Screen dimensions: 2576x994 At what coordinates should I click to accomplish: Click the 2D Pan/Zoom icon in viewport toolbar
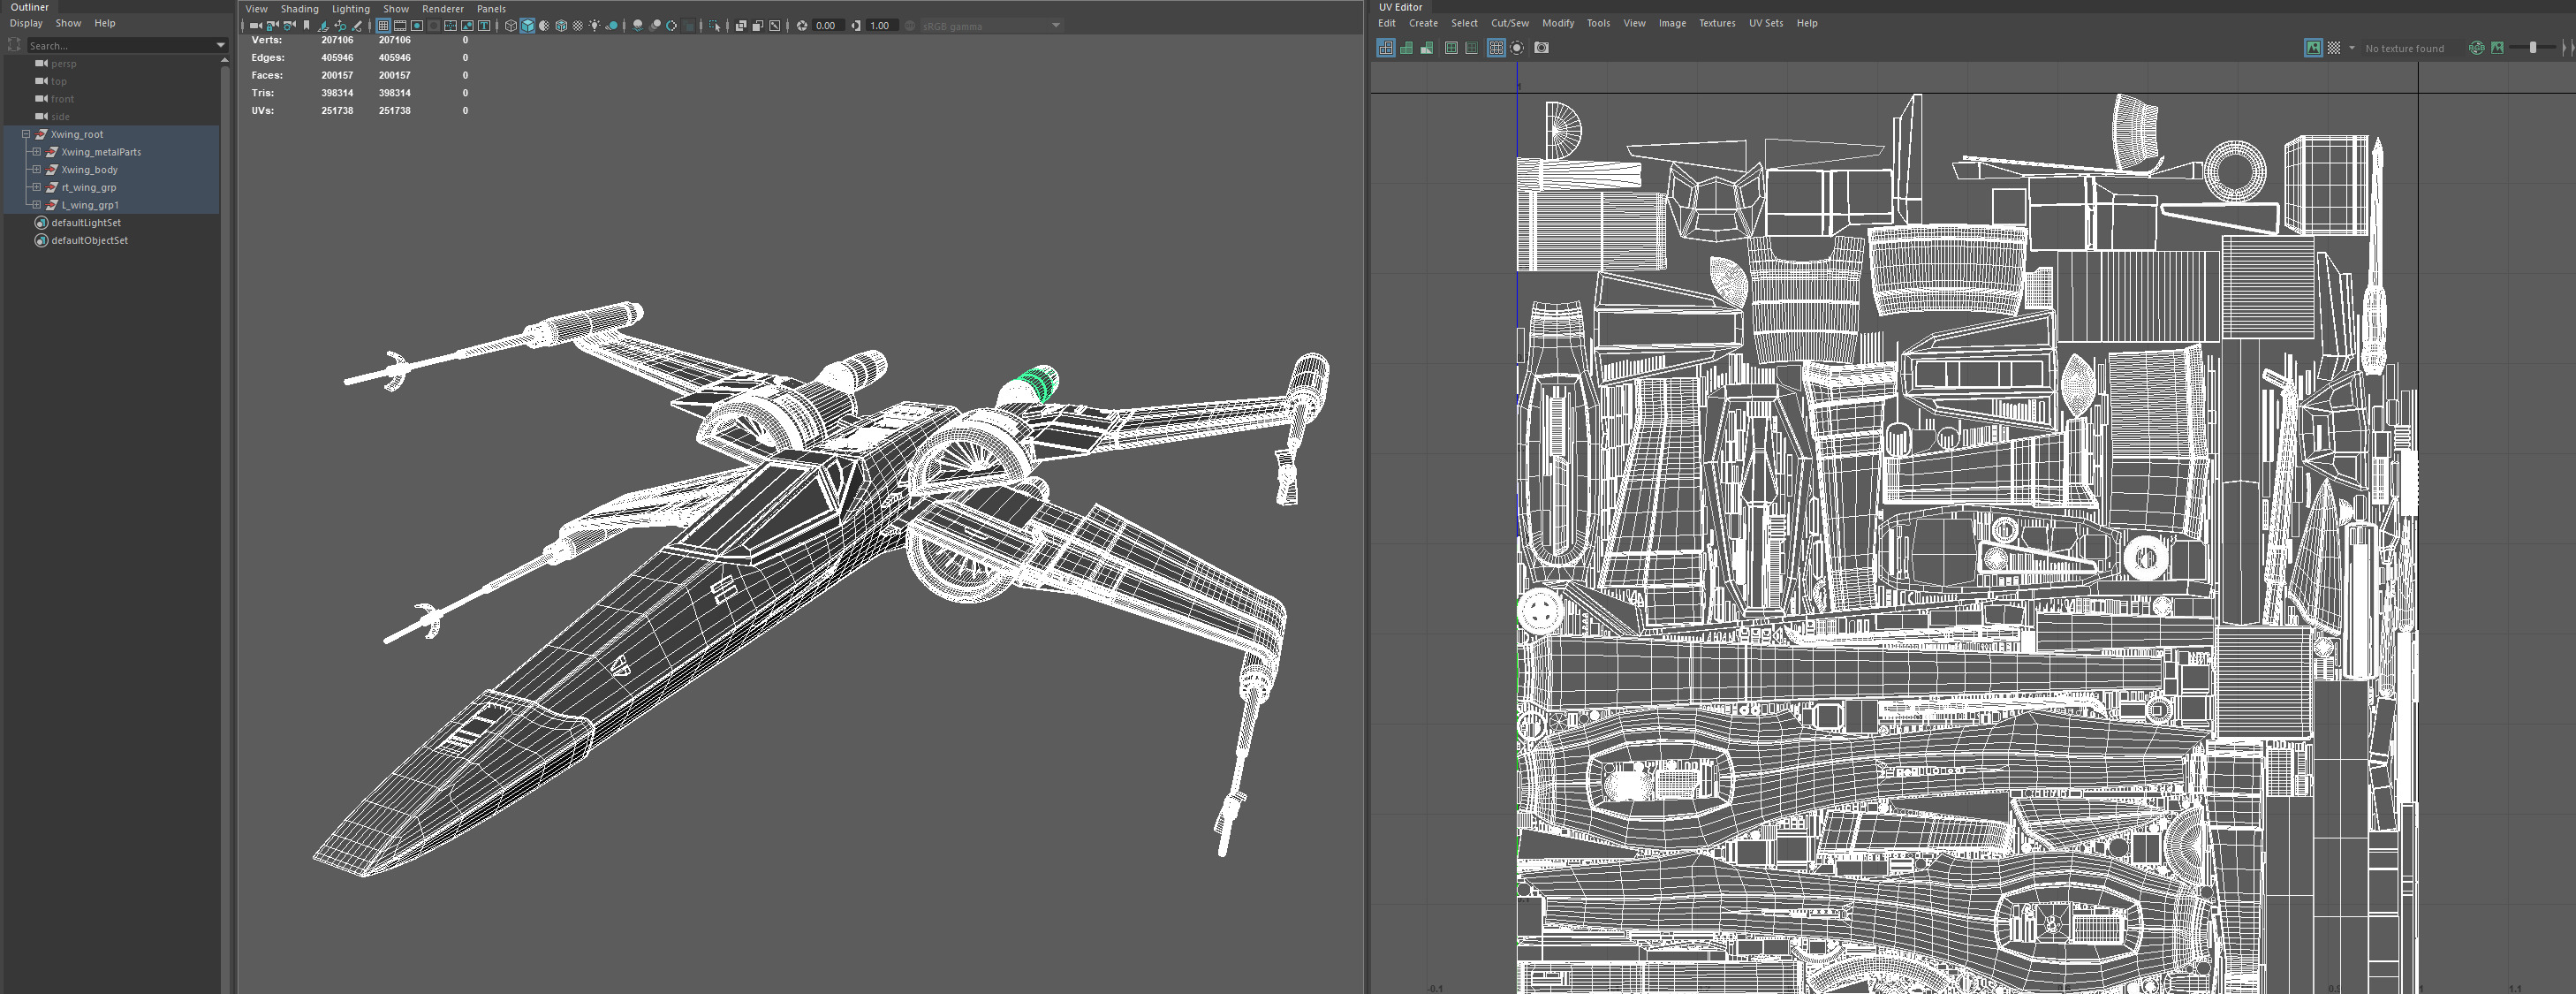(341, 25)
